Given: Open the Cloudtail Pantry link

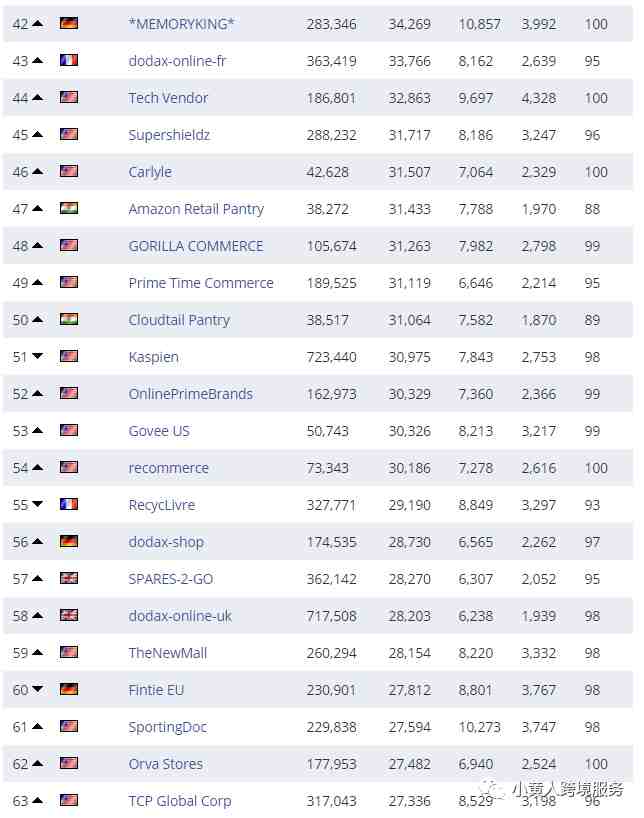Looking at the screenshot, I should click(x=179, y=320).
